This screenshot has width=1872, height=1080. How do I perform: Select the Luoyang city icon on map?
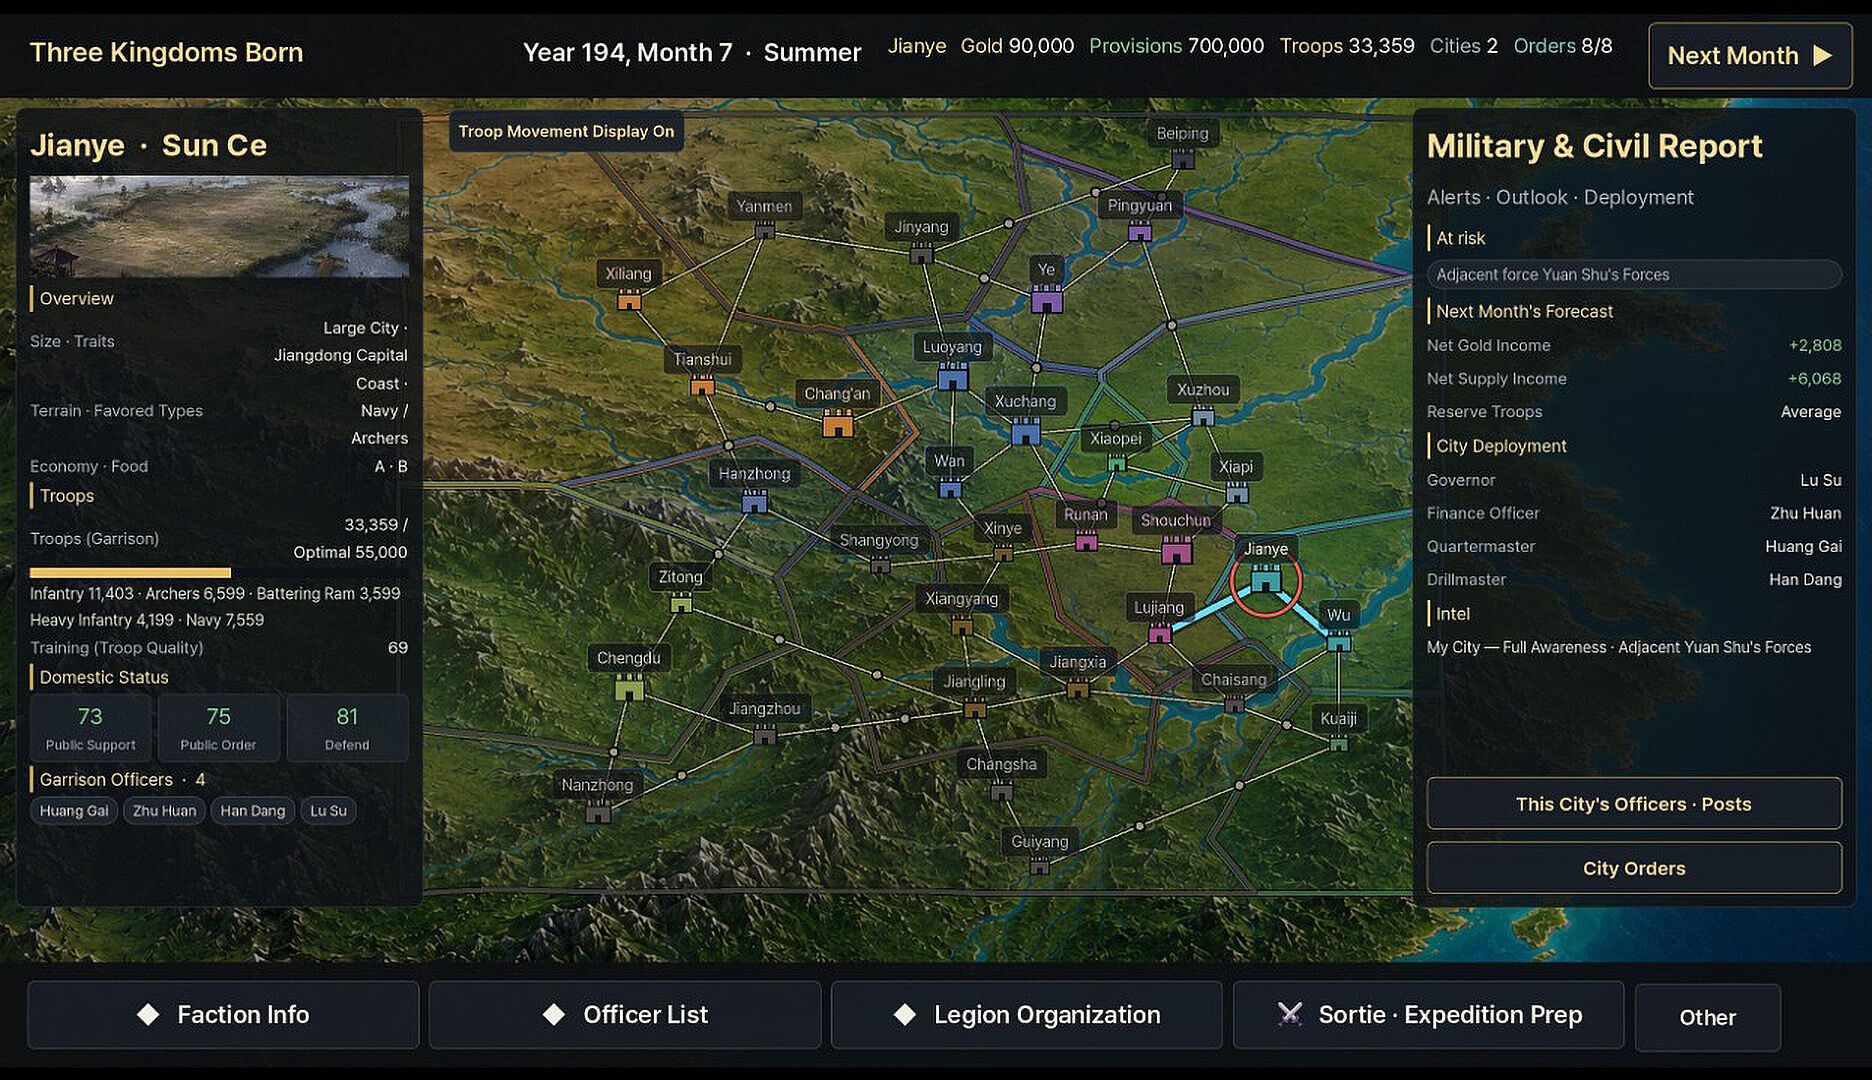point(952,376)
